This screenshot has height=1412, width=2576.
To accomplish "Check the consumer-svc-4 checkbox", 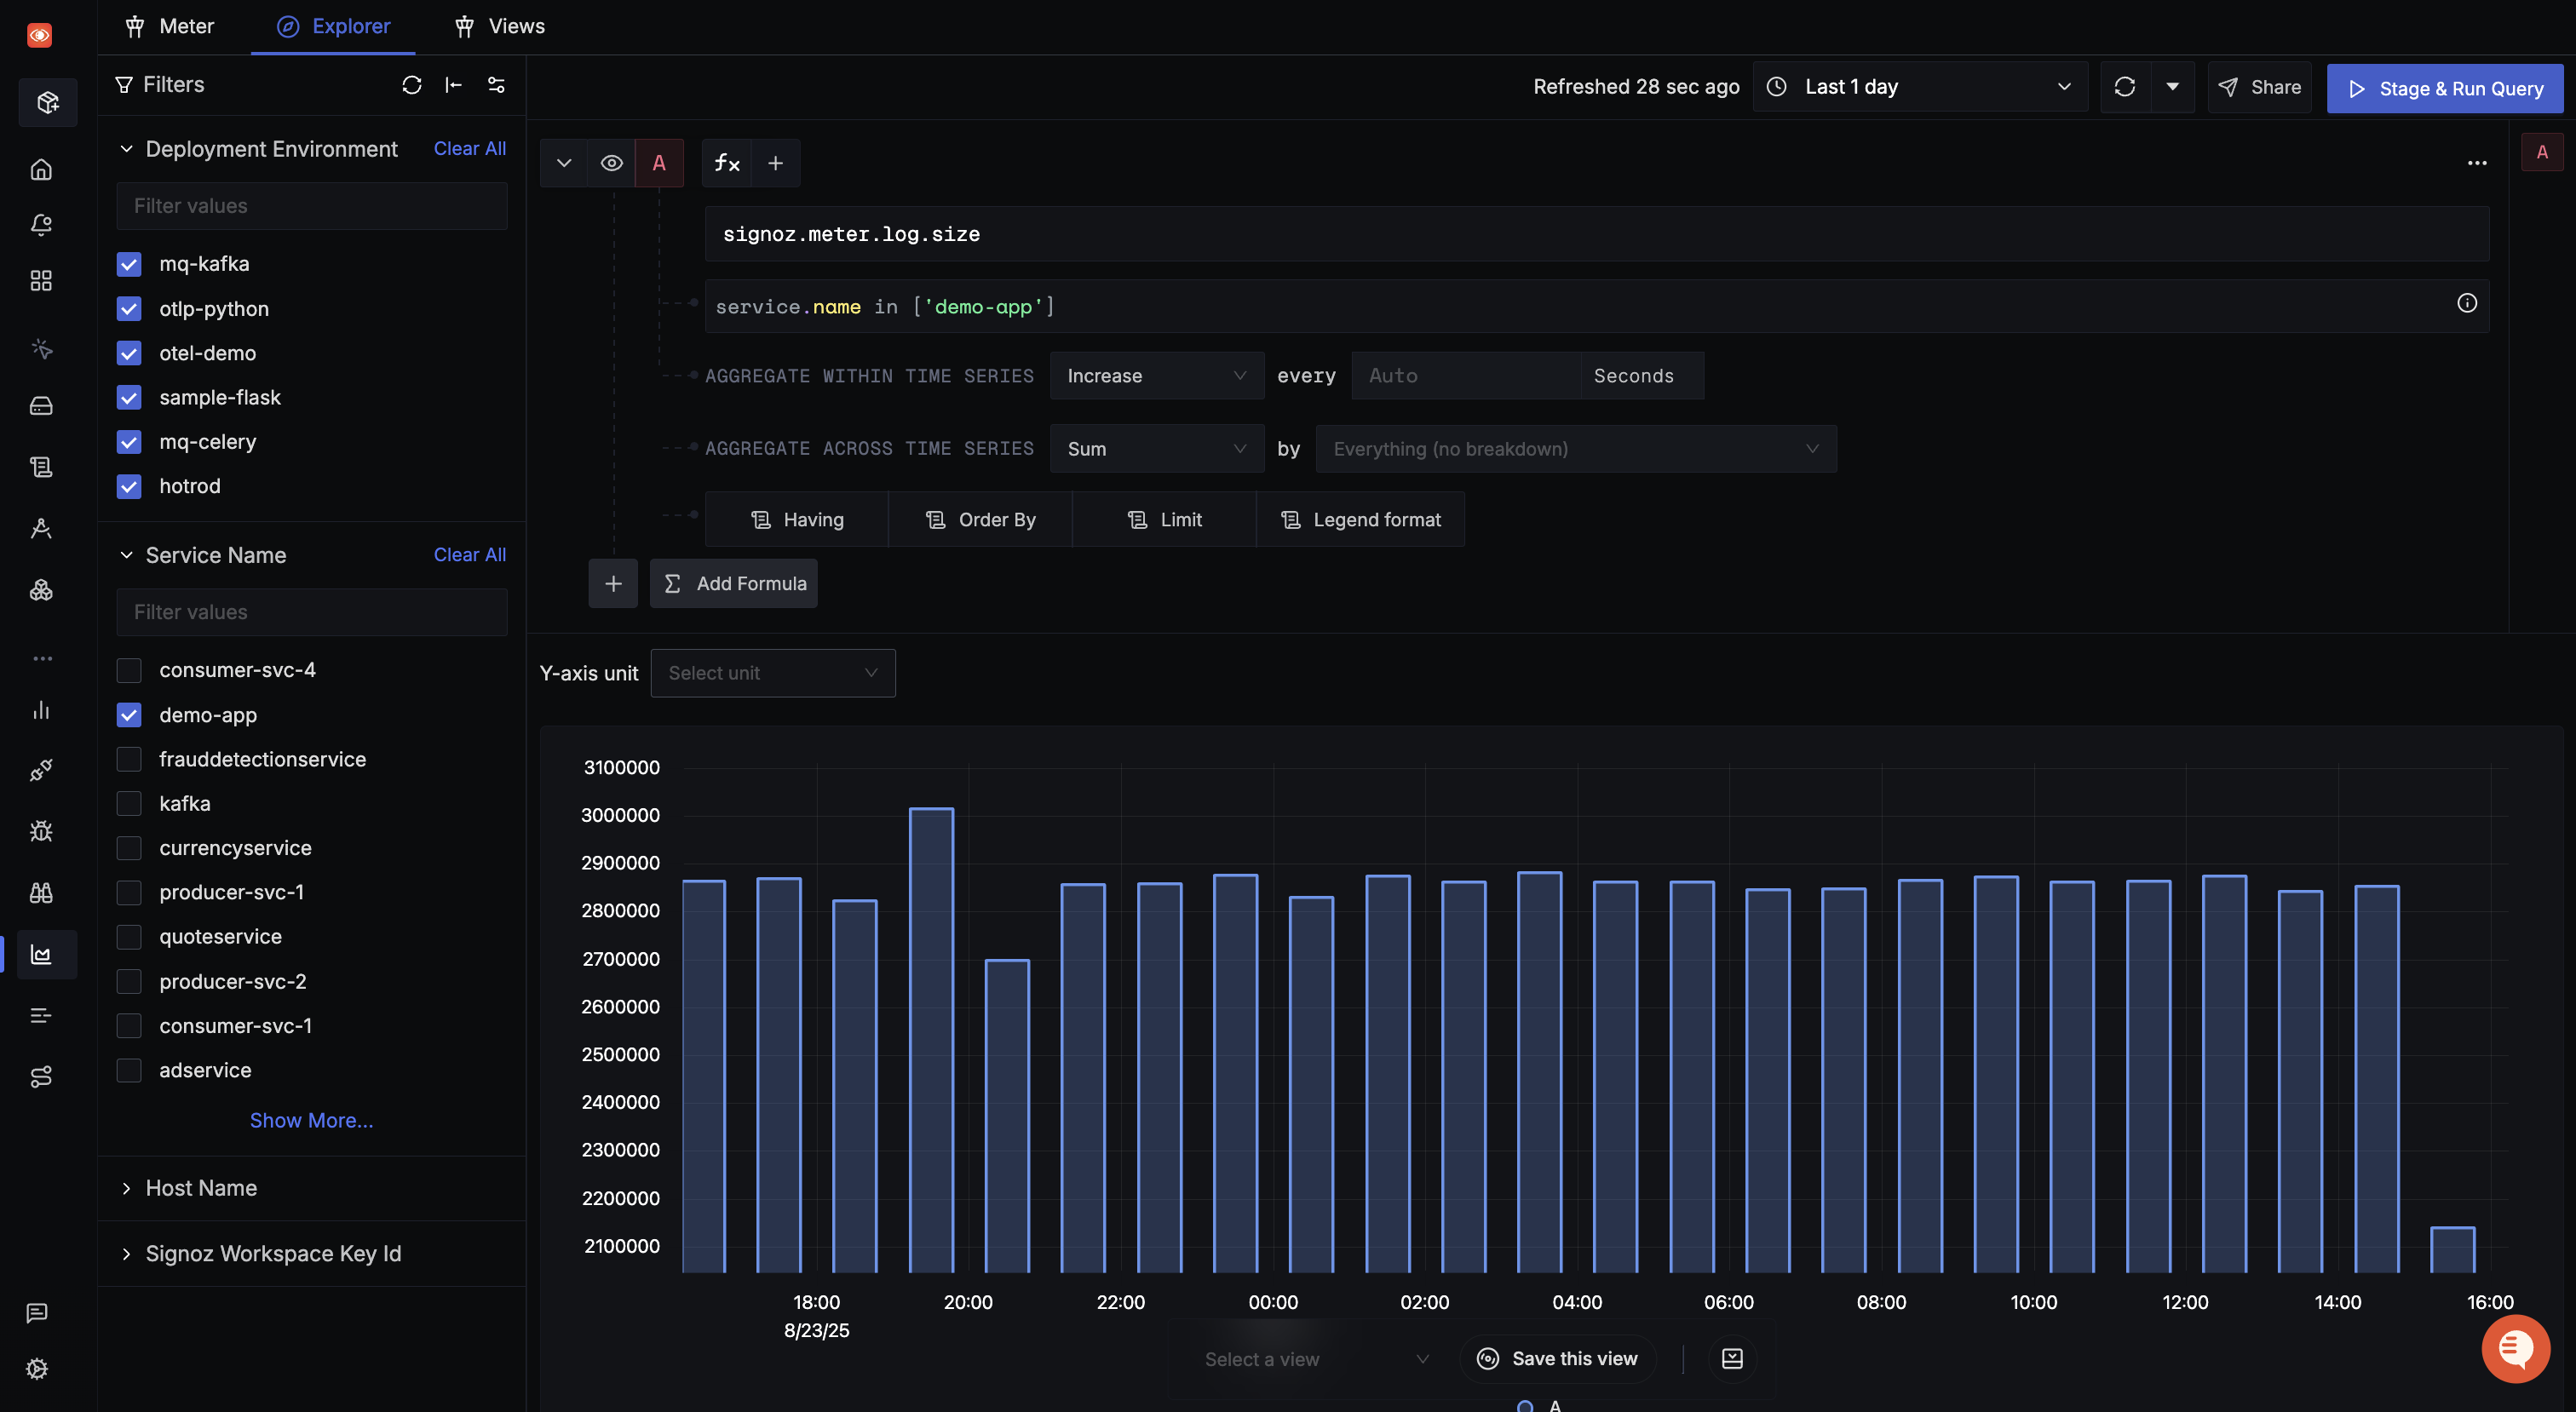I will [129, 670].
